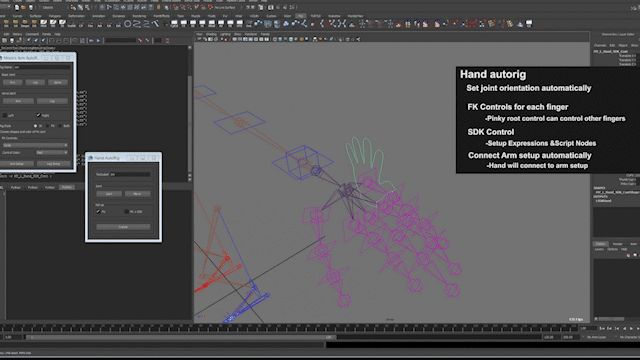Open the Control Color dropdown

click(52, 153)
